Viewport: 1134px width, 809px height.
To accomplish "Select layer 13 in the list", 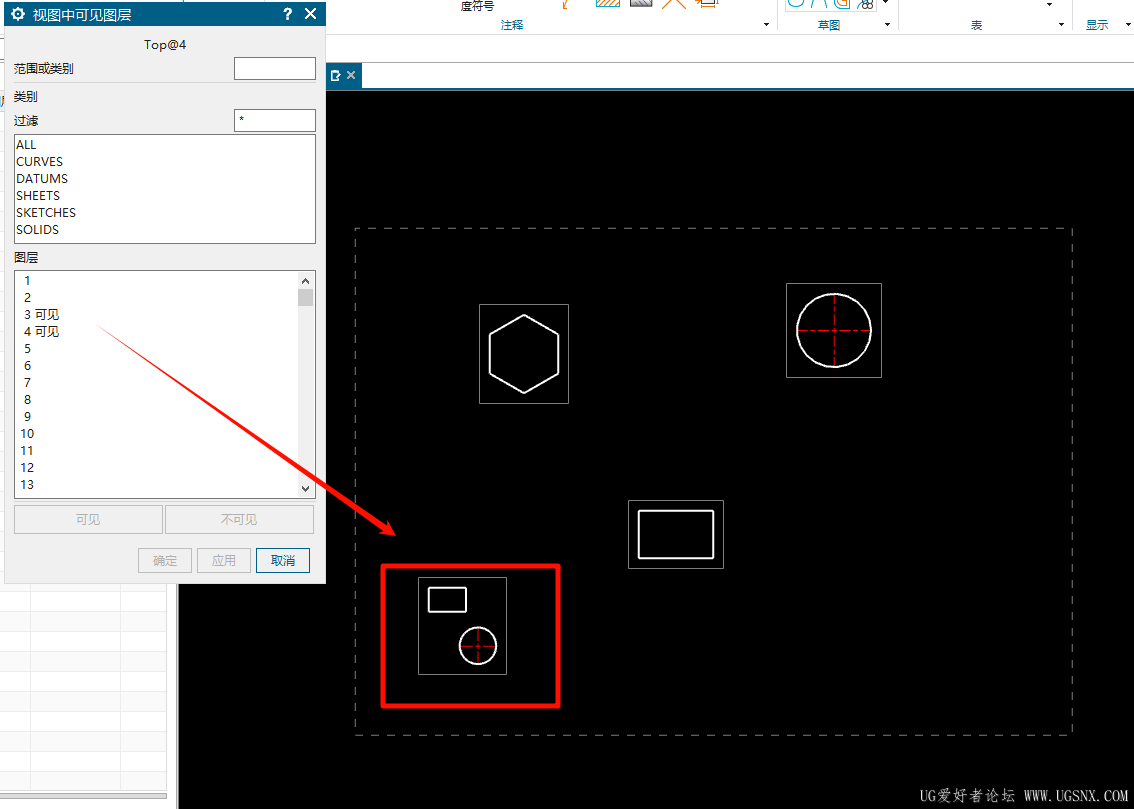I will (x=155, y=484).
